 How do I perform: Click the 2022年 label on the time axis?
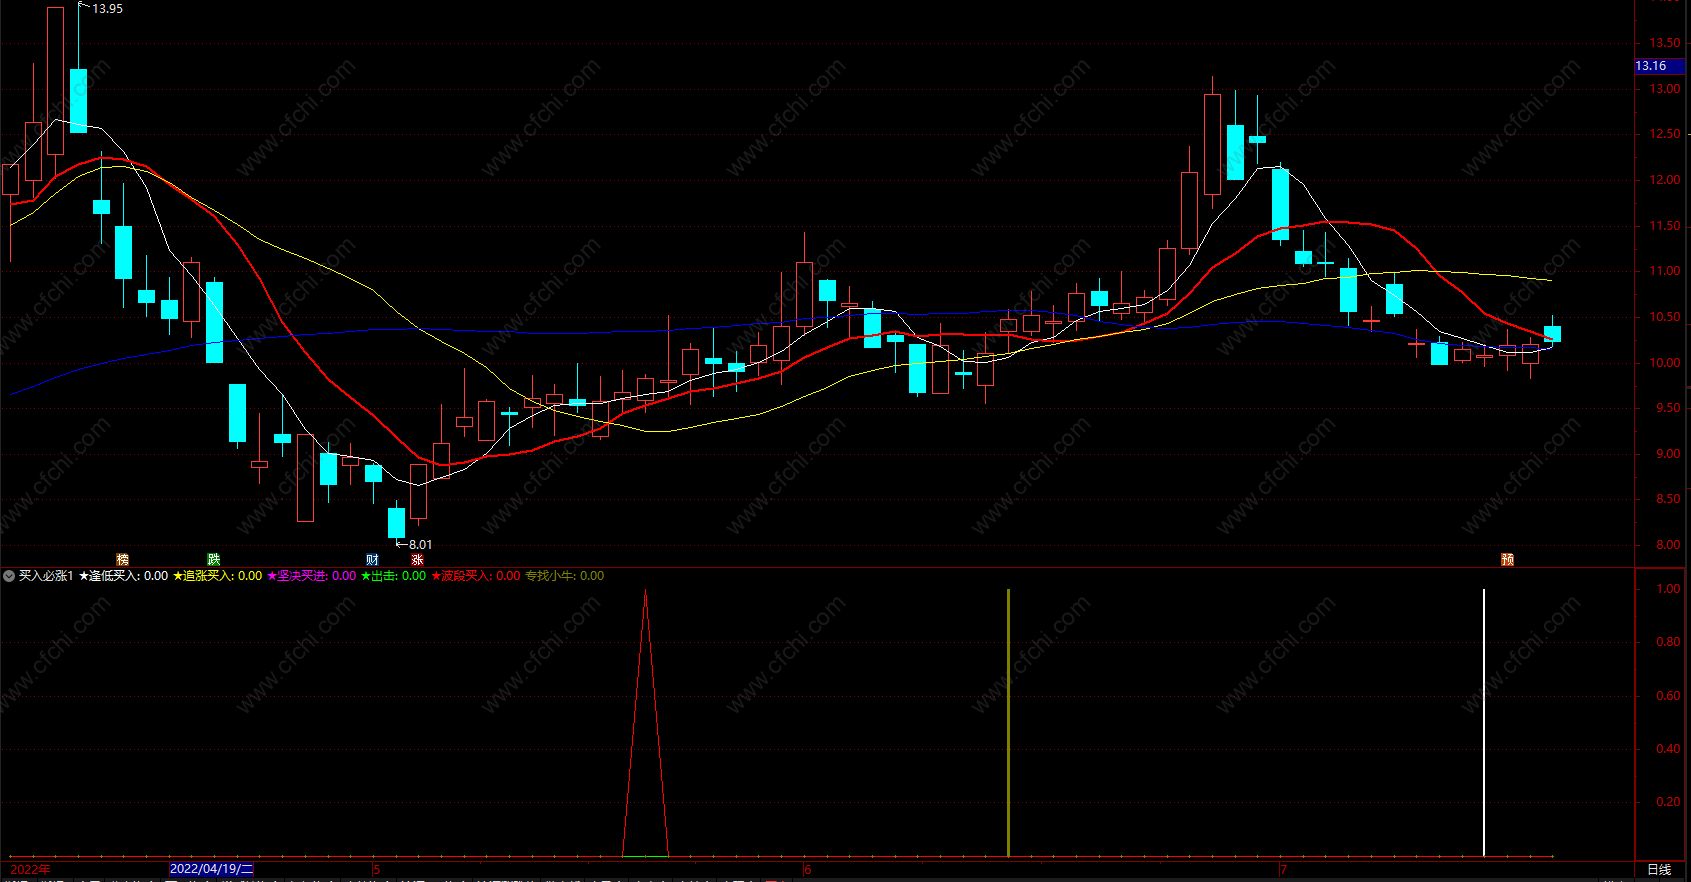click(30, 869)
